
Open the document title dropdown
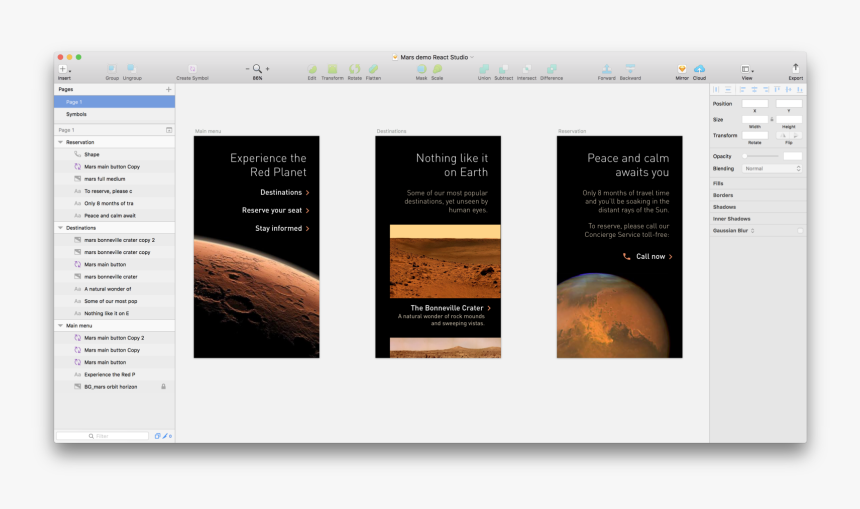click(x=471, y=57)
